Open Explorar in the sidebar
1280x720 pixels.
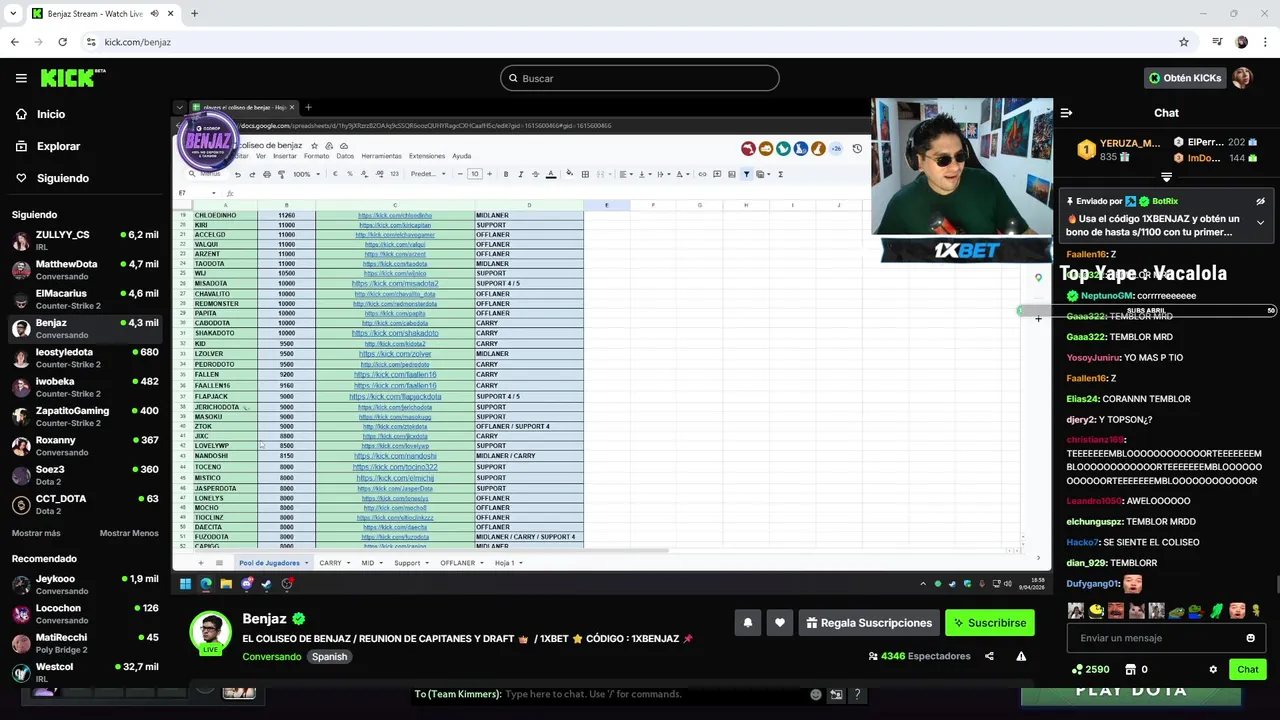(58, 146)
